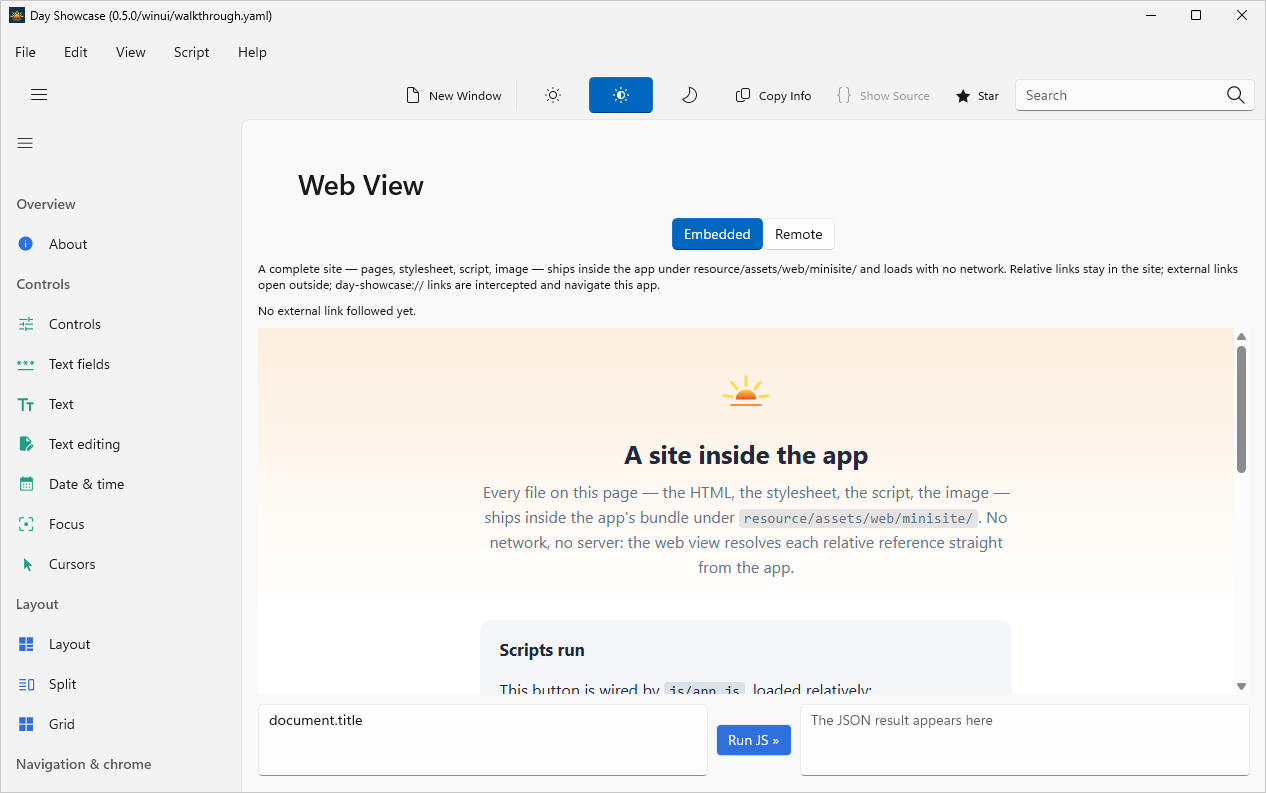Screen dimensions: 1266x793
Task: Click the document.title script input box
Action: click(x=483, y=740)
